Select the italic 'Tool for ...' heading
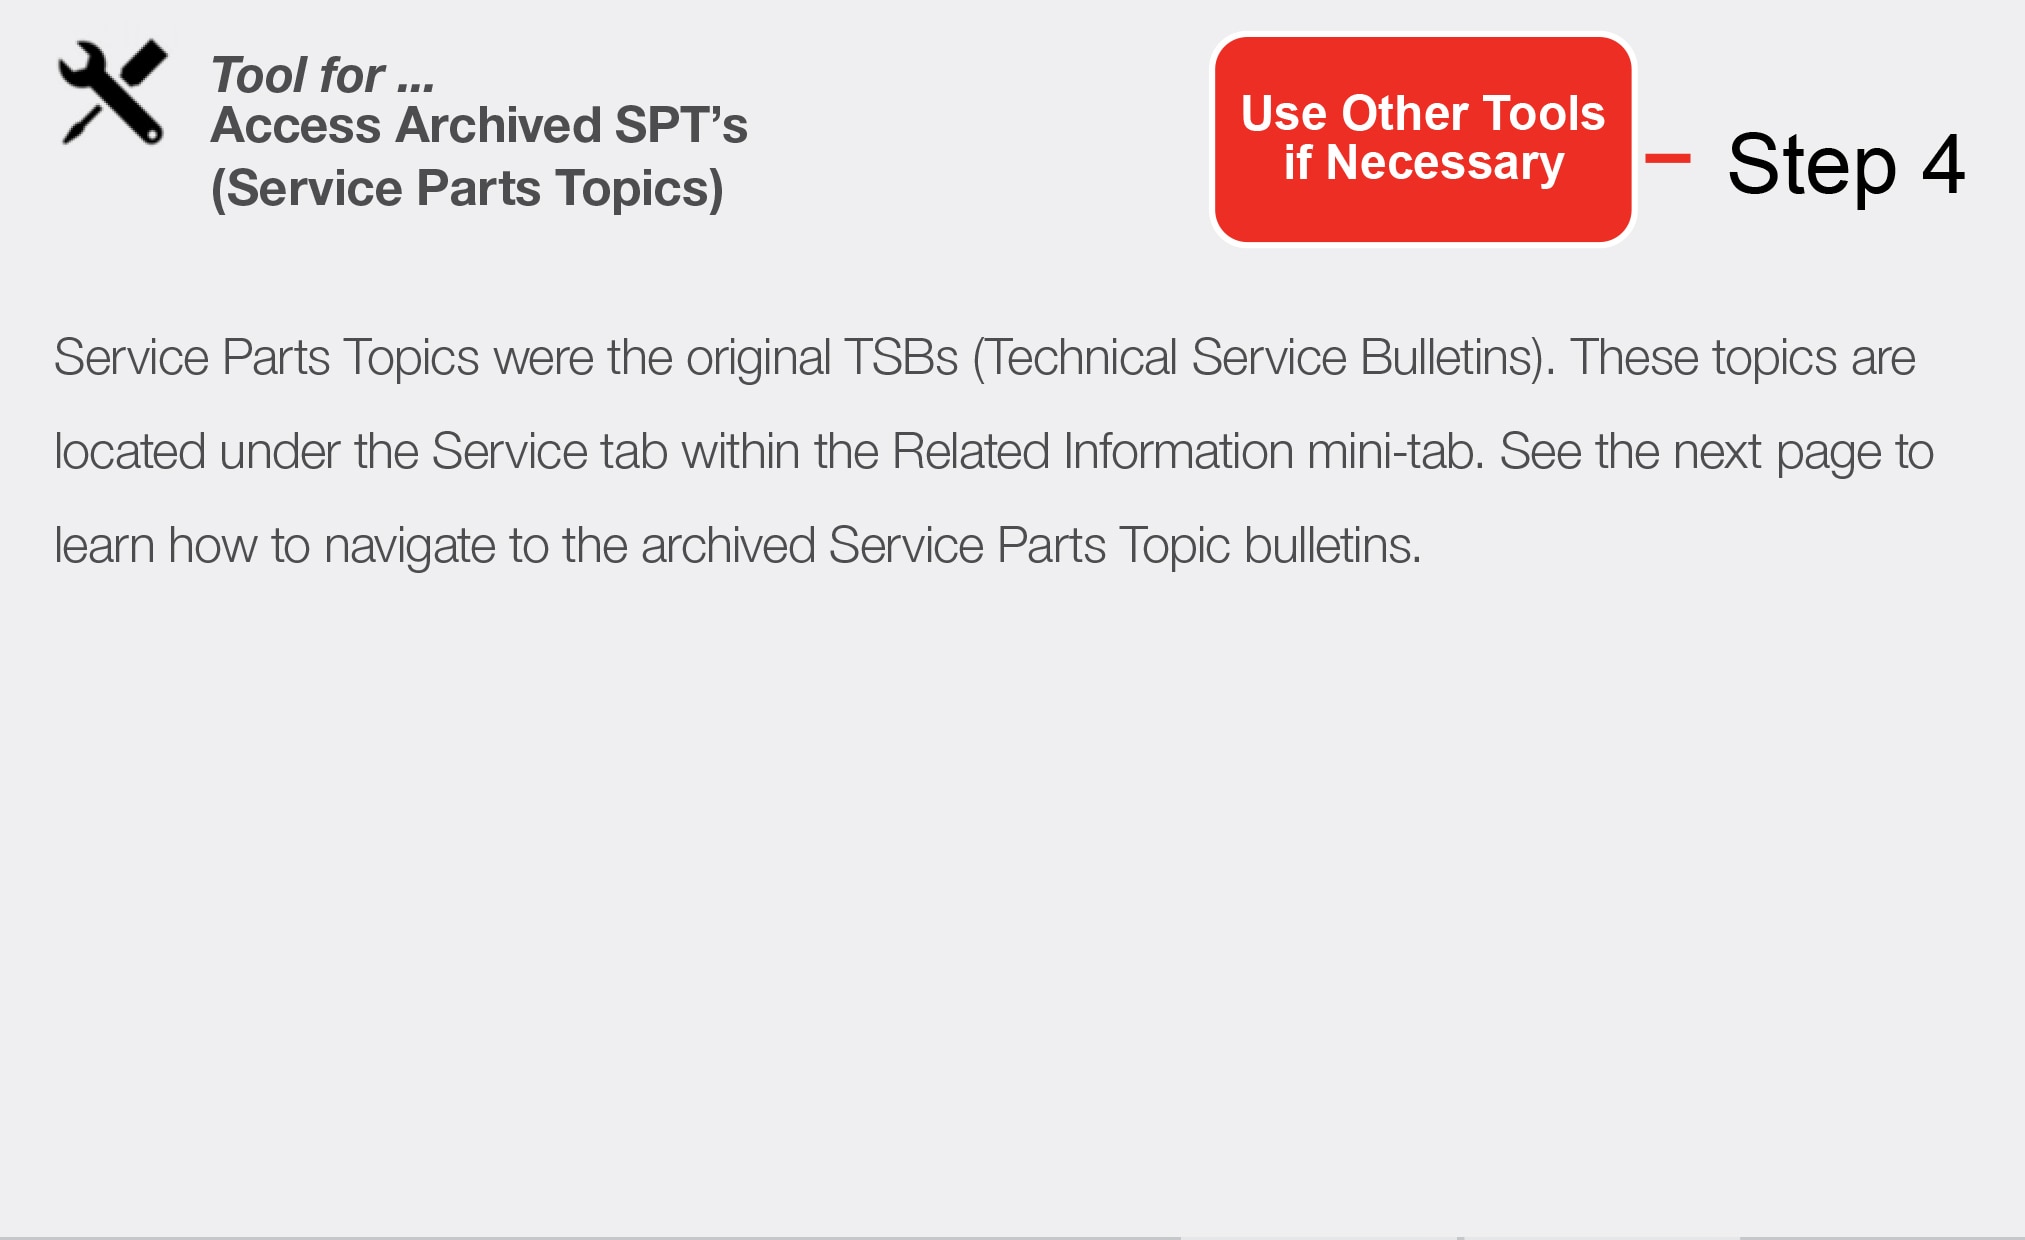The image size is (2025, 1240). pos(322,75)
